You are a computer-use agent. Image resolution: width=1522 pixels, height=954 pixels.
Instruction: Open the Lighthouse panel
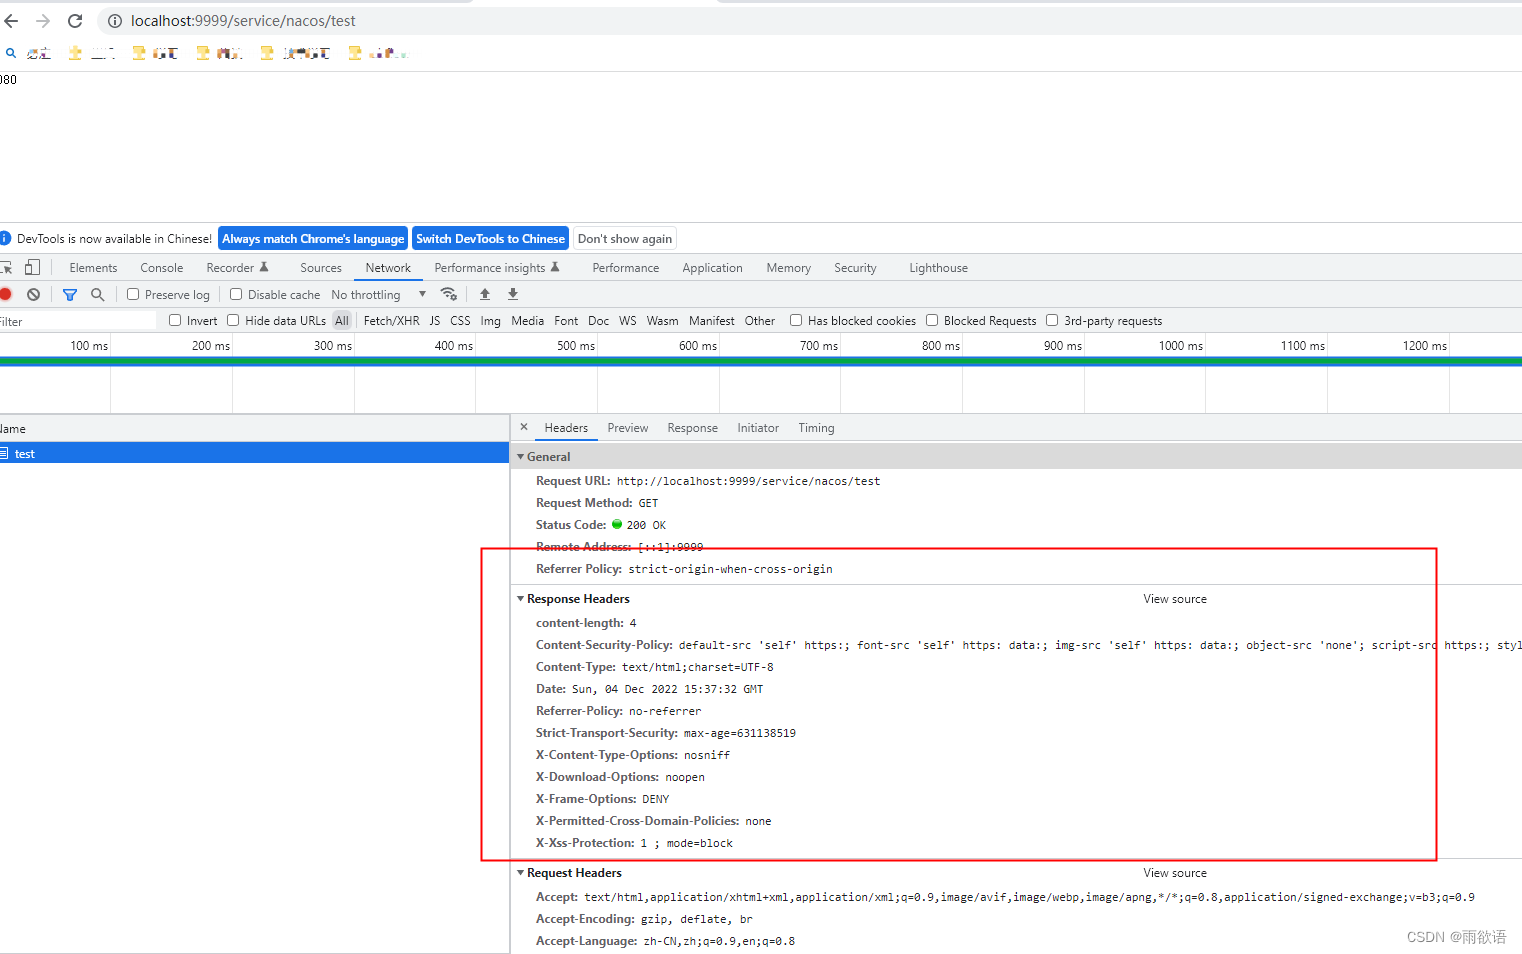pos(939,268)
